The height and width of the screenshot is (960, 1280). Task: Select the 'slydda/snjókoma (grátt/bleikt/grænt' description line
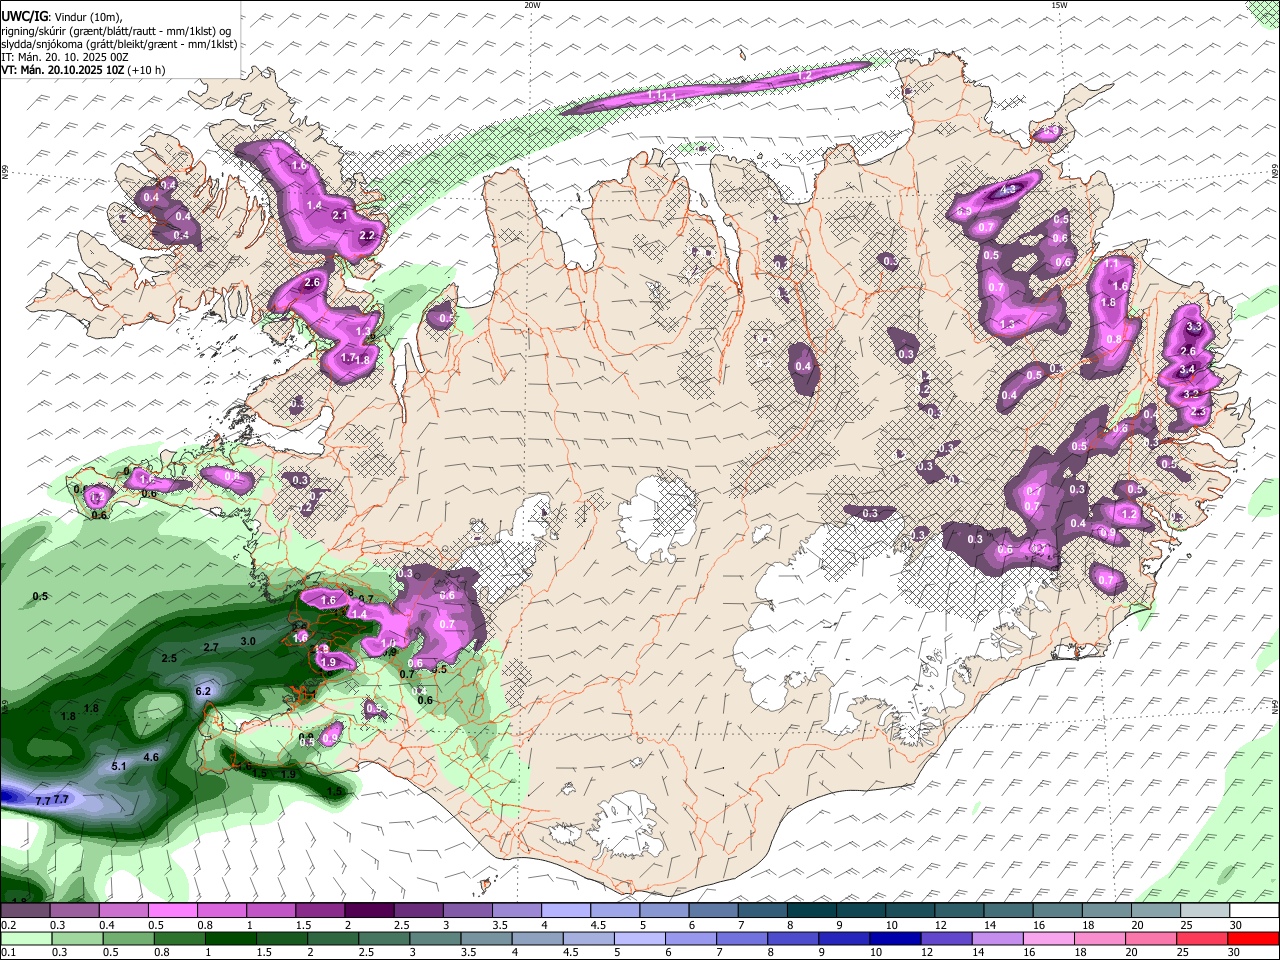pos(119,44)
